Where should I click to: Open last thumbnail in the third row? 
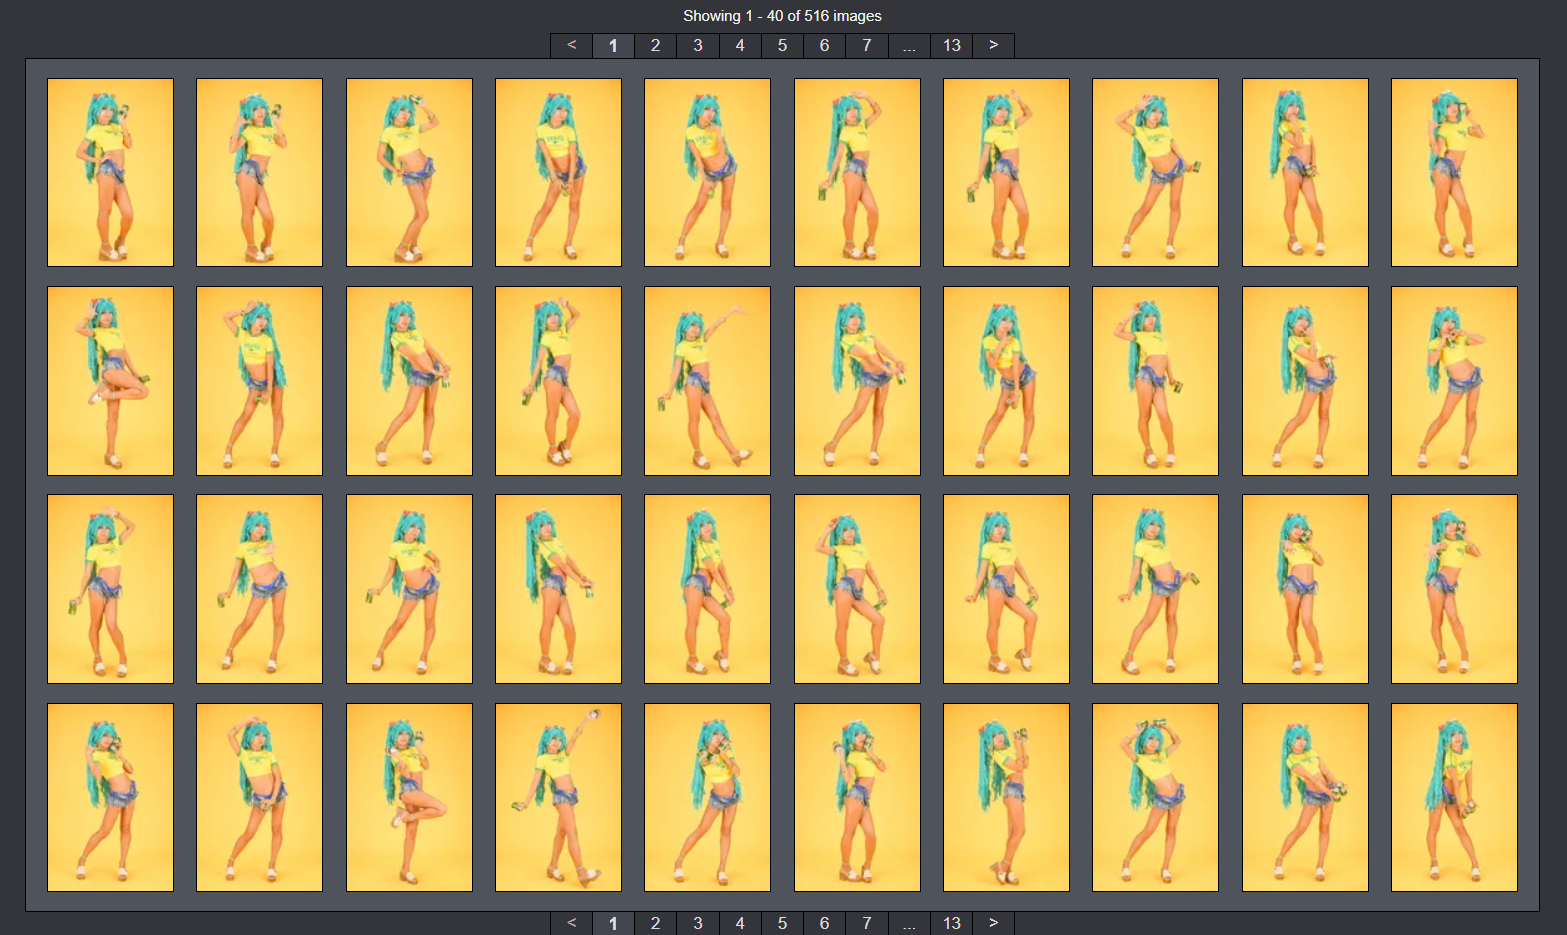click(x=1454, y=589)
